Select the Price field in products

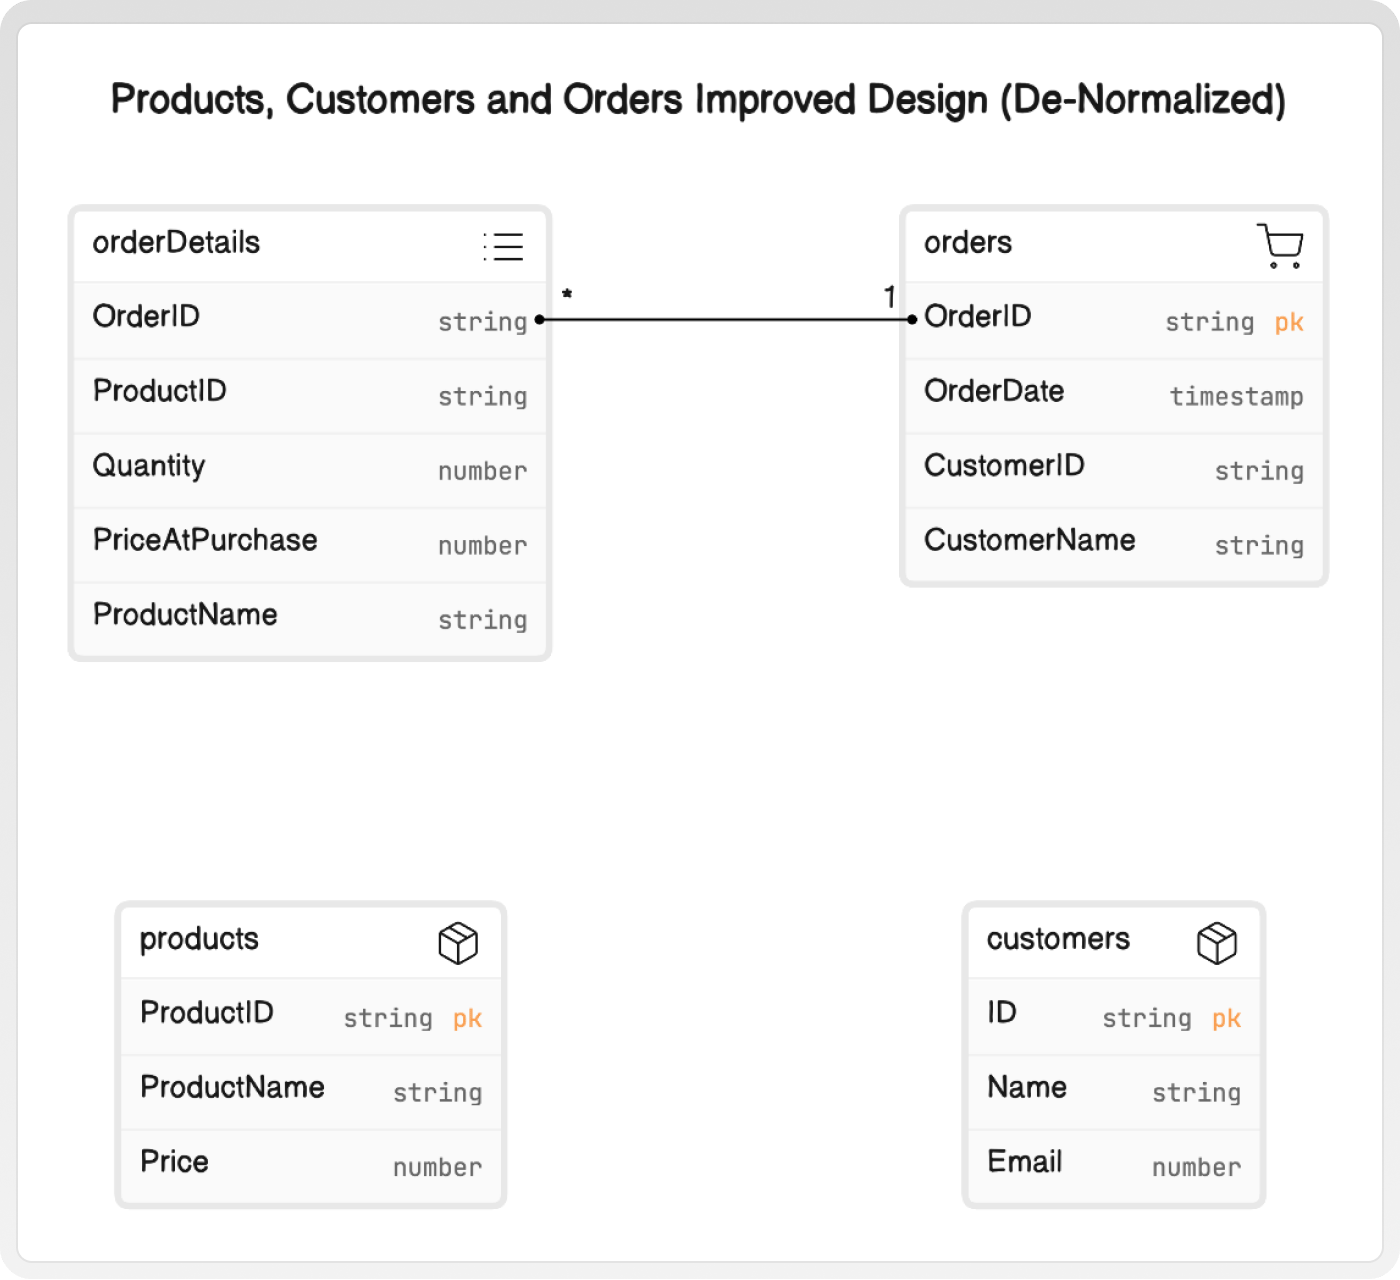coord(311,1166)
